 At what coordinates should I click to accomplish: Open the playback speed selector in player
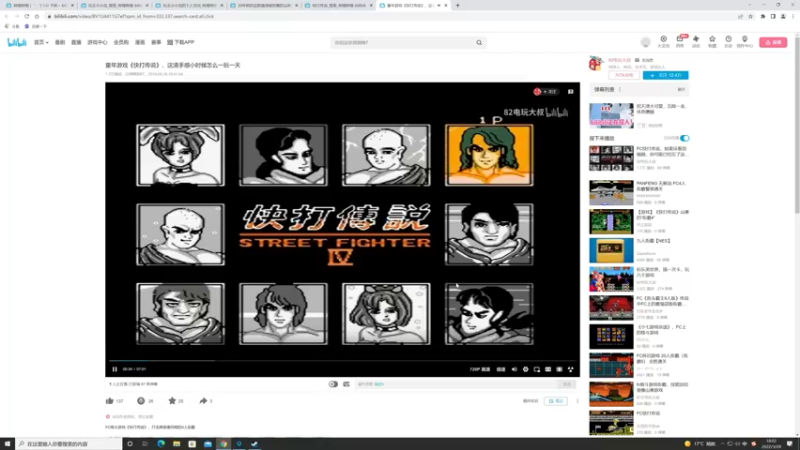tap(501, 369)
